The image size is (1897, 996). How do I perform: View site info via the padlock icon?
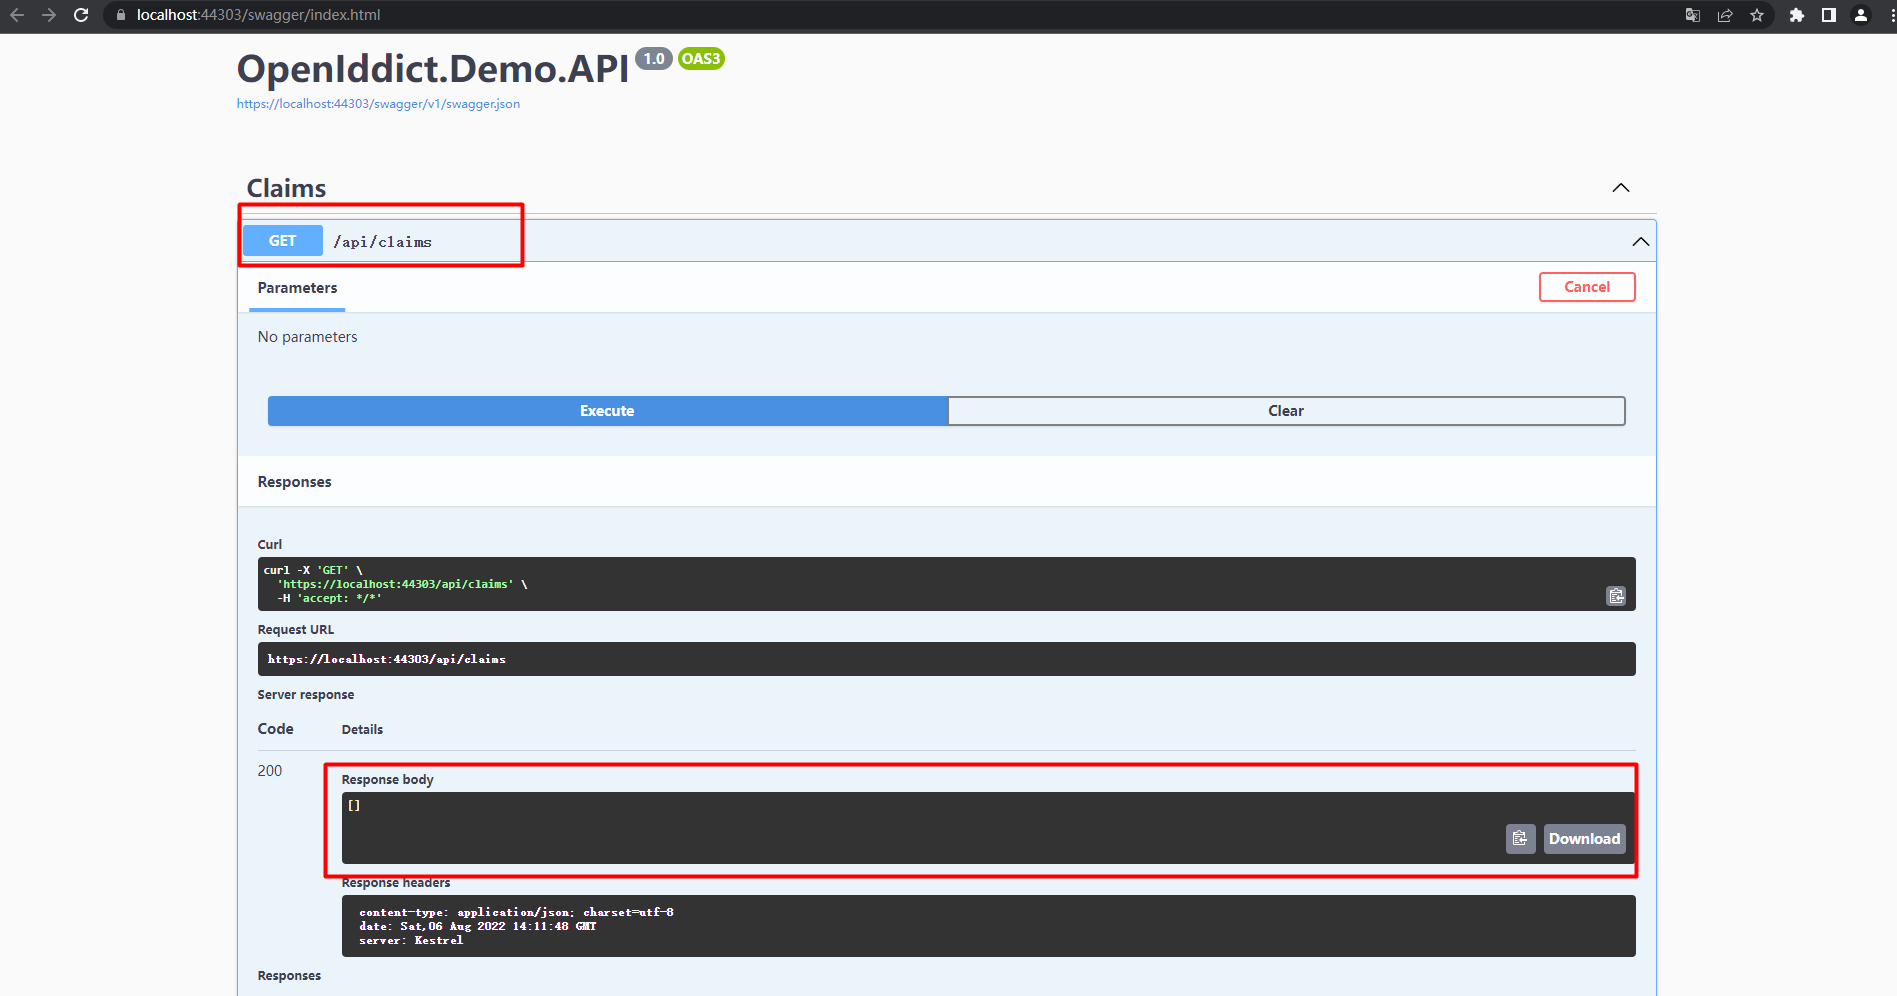[121, 15]
